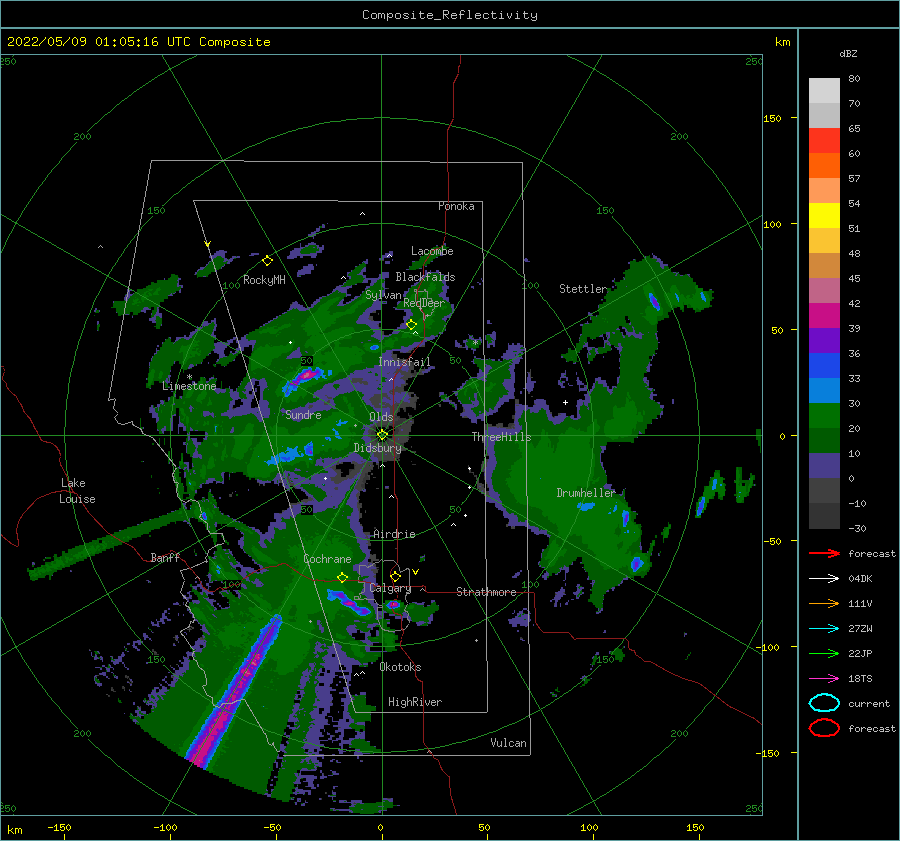
Task: Select the yellow diamond marker above Calgary
Action: [395, 576]
